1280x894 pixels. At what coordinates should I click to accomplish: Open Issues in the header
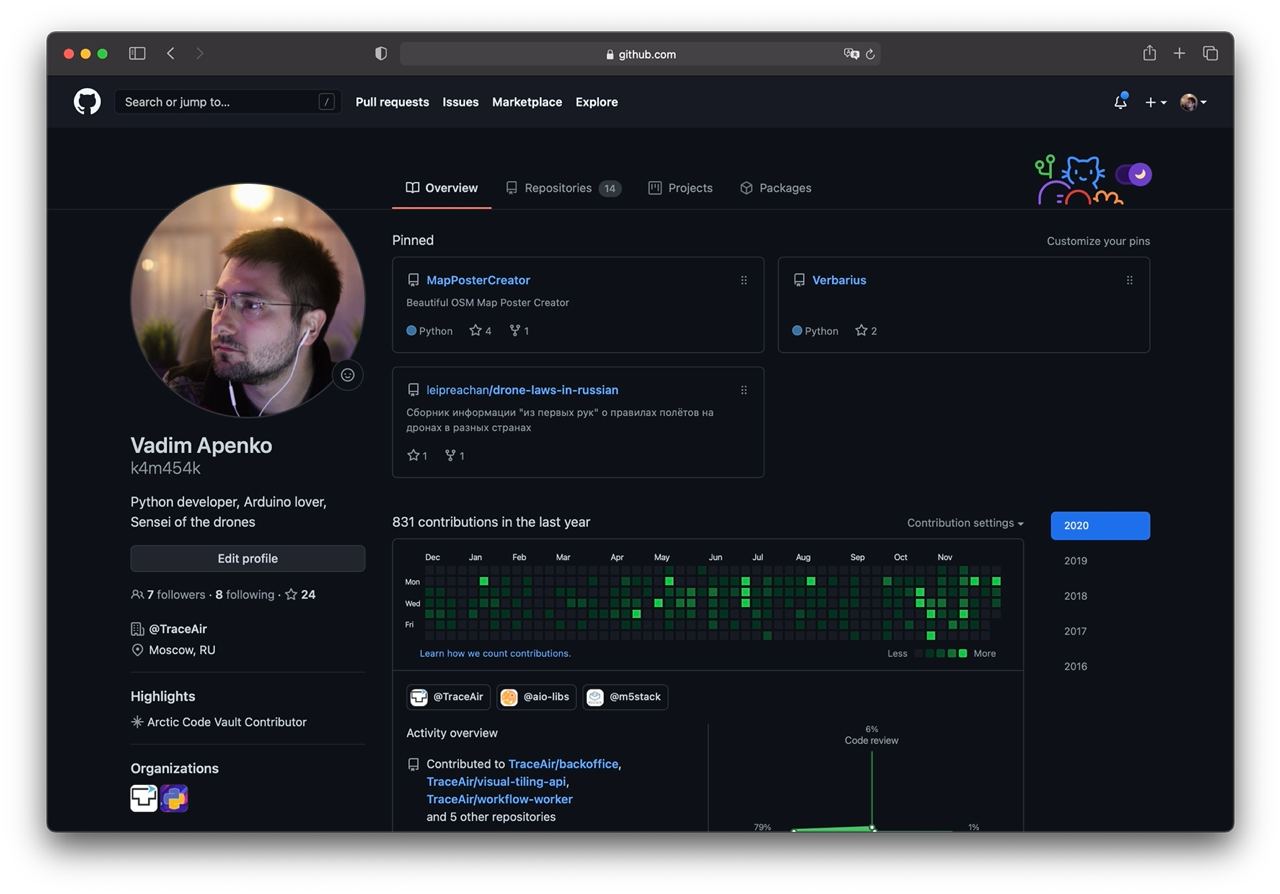460,102
